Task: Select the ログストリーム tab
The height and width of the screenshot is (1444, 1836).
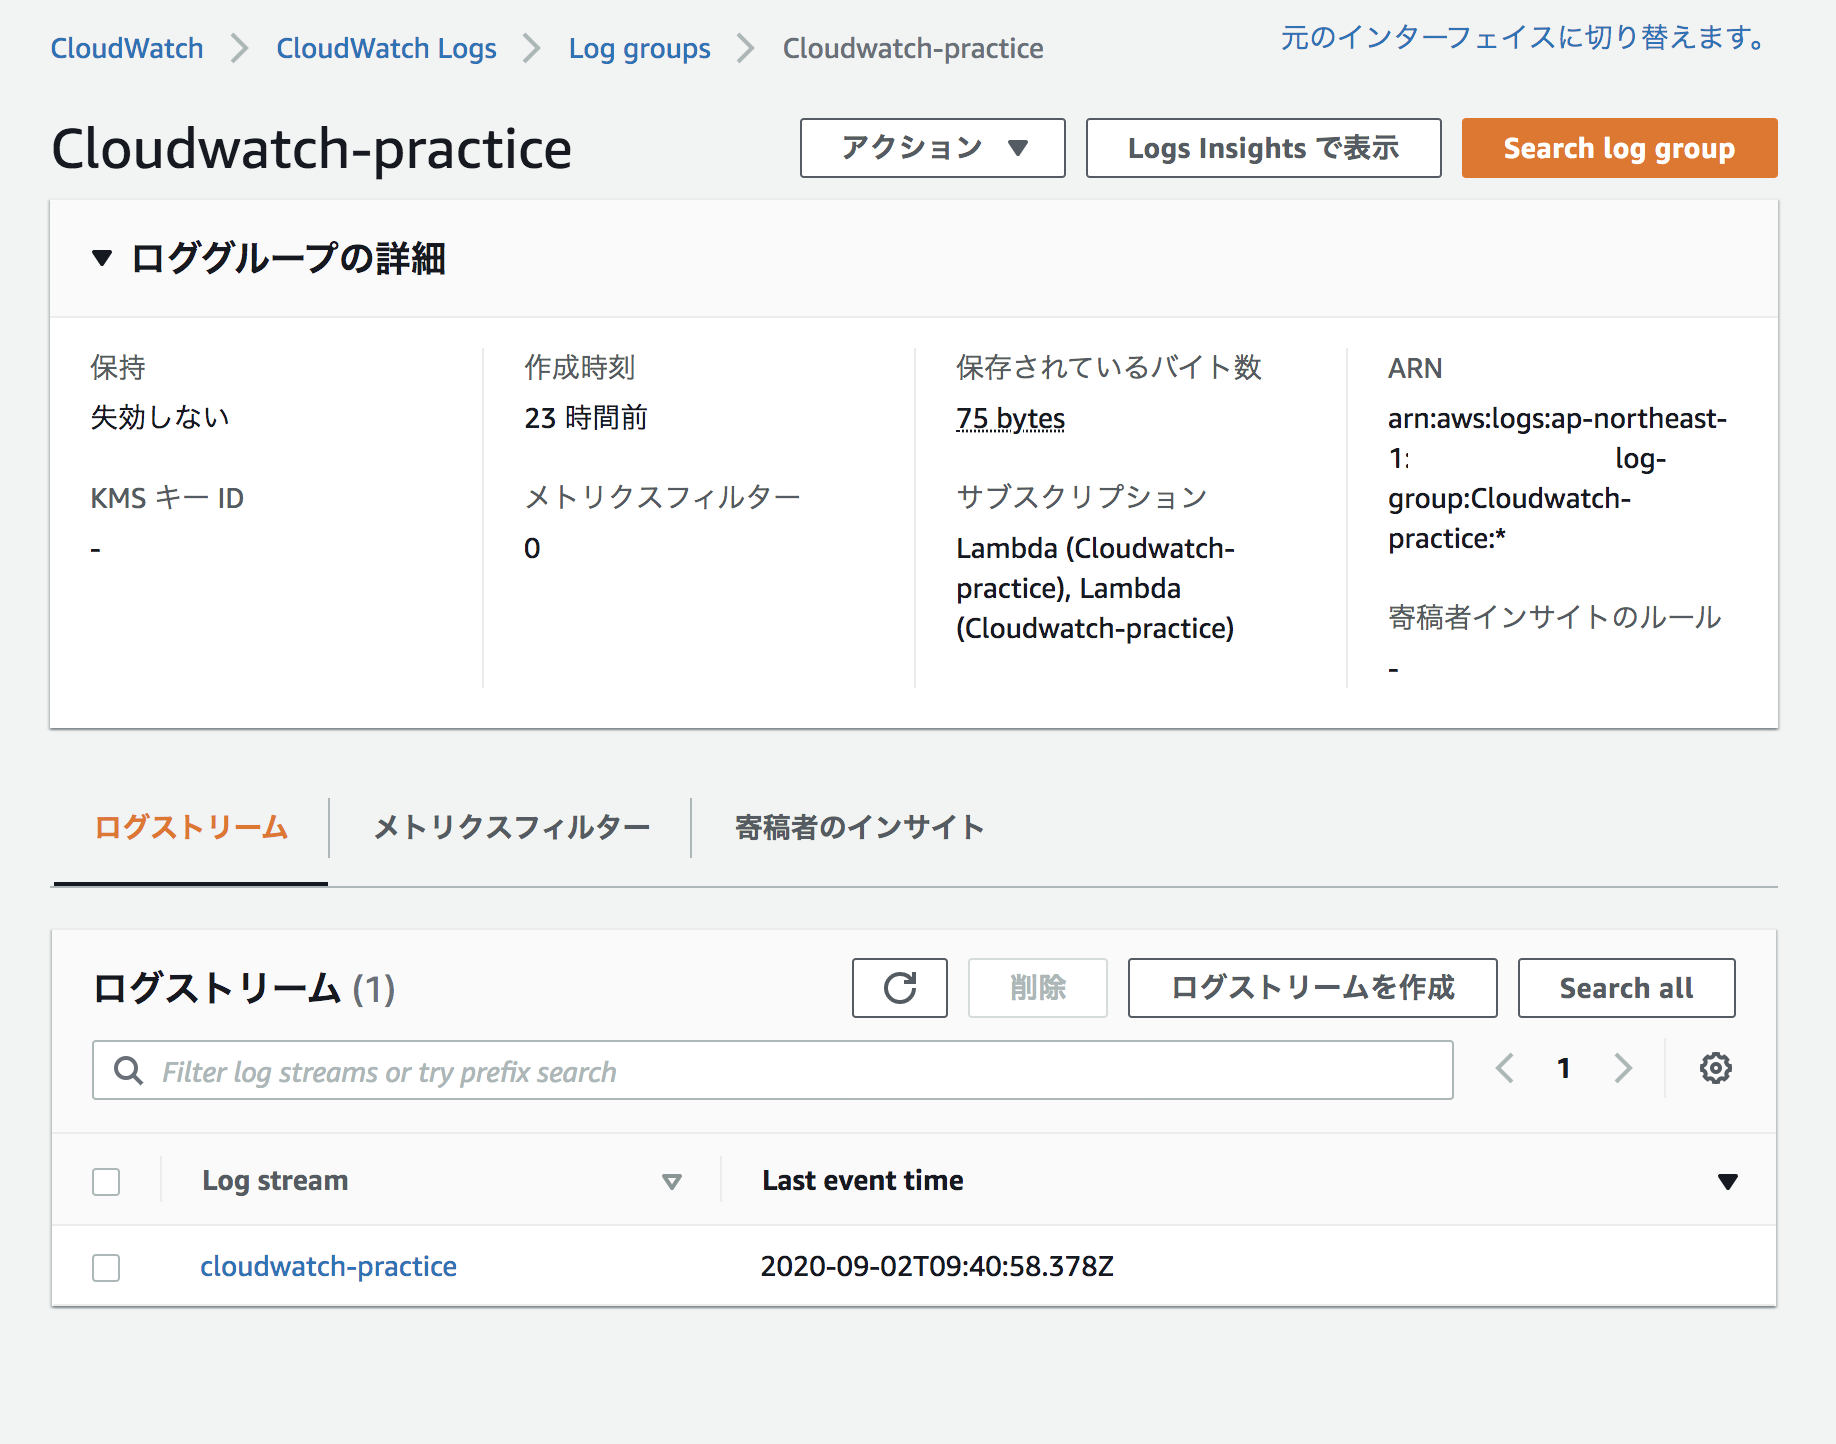Action: (x=189, y=827)
